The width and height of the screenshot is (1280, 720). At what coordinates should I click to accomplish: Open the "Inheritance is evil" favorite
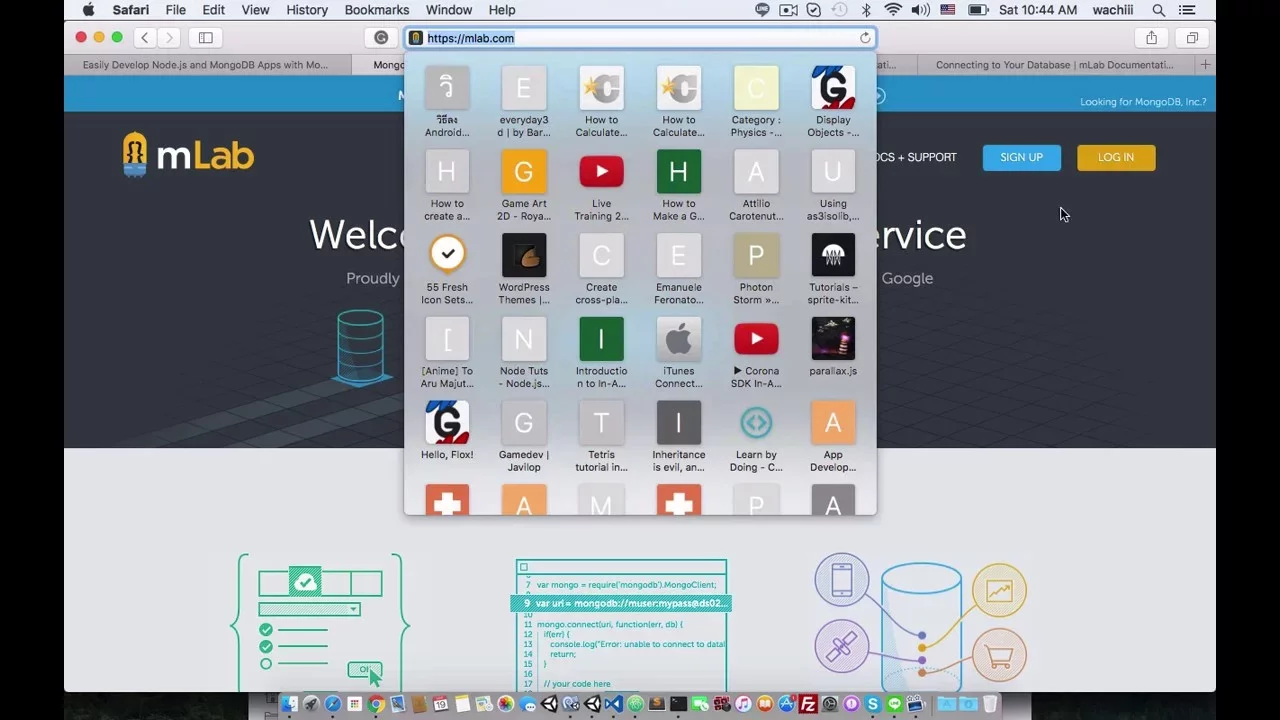(x=679, y=423)
